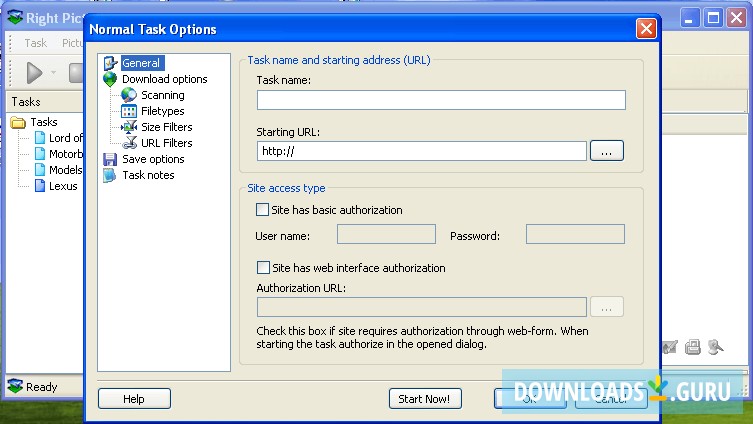Click Tasks root folder label

(44, 122)
